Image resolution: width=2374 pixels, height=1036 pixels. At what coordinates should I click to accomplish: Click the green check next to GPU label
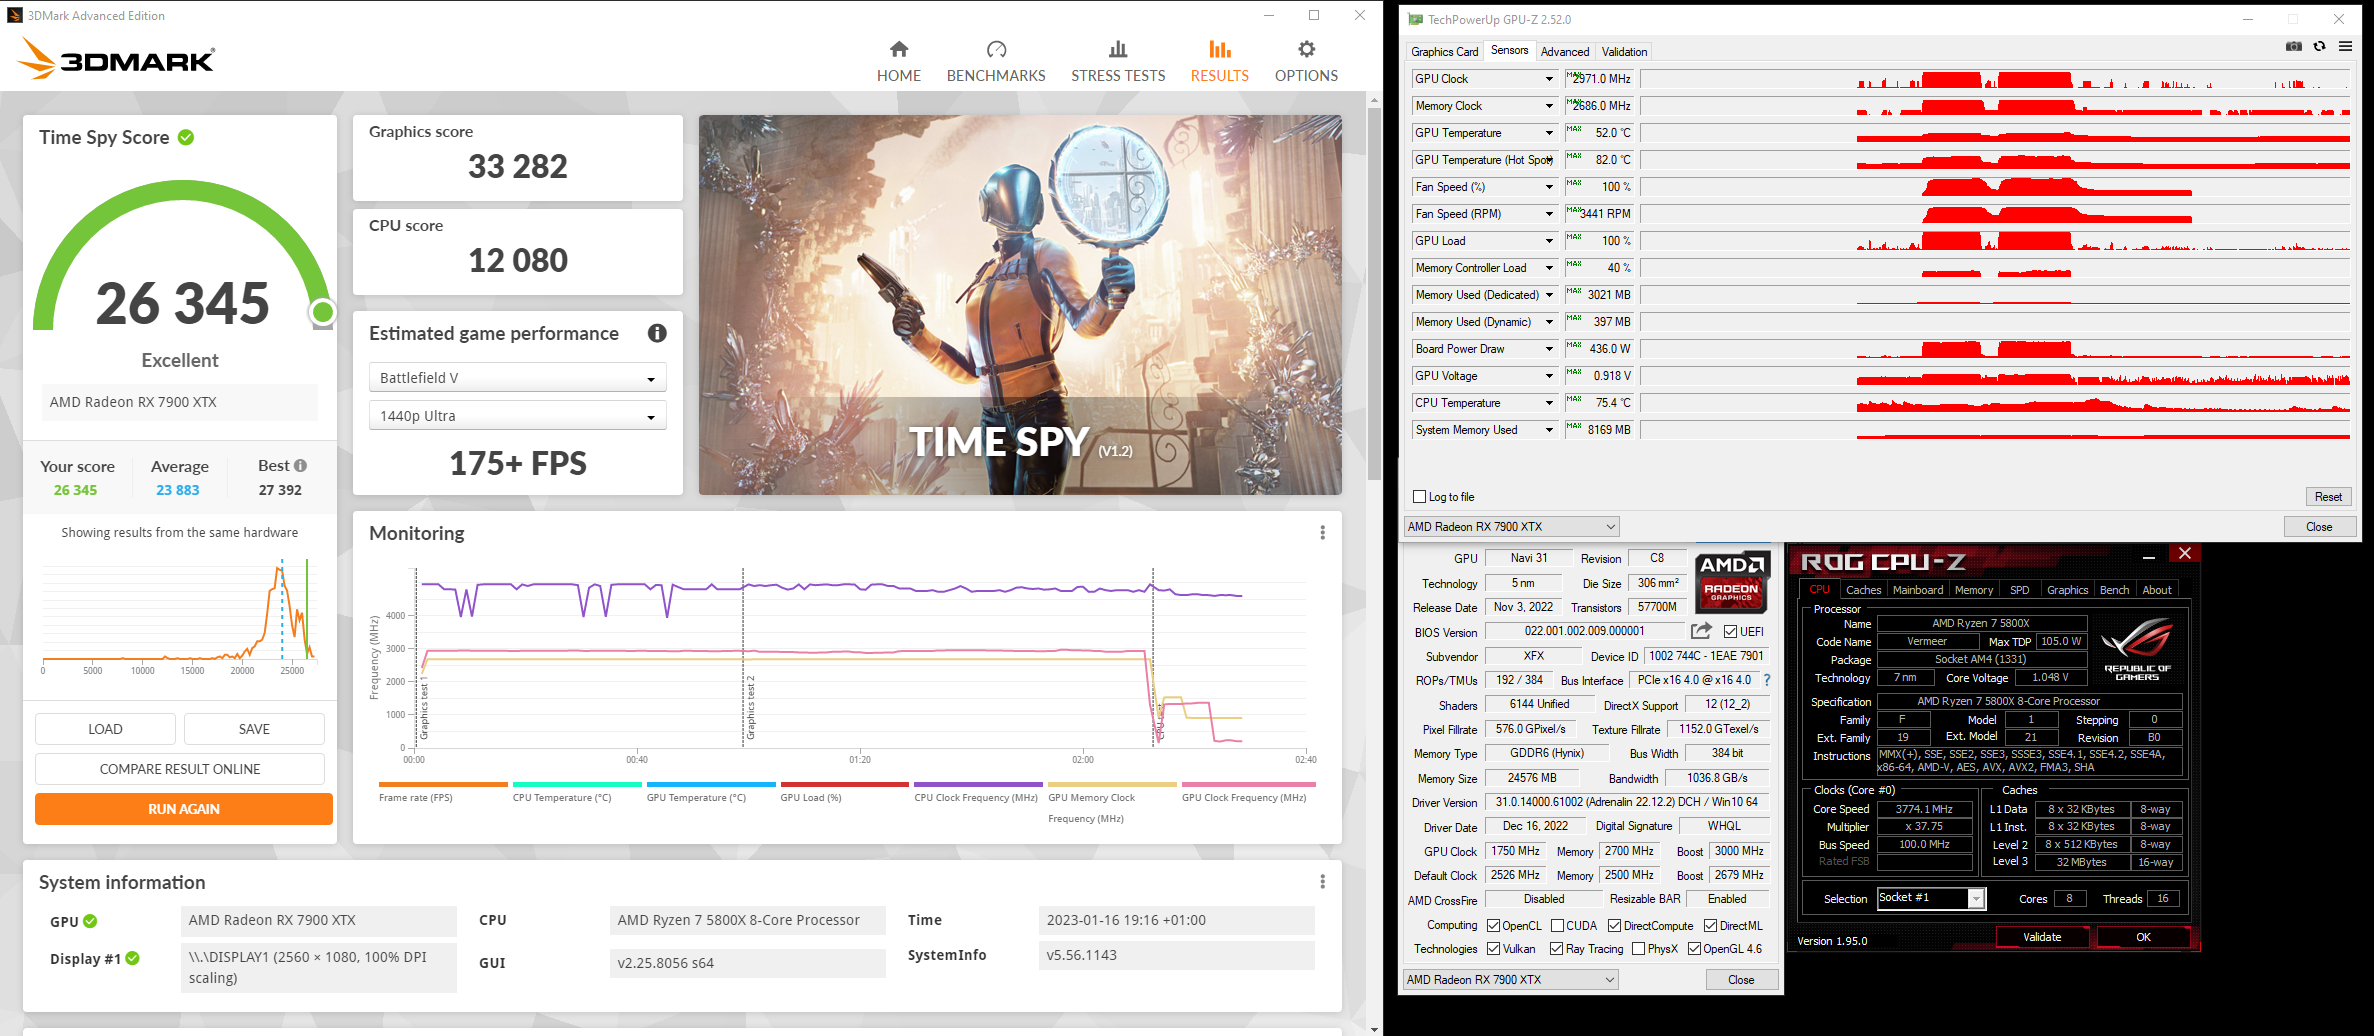point(90,921)
